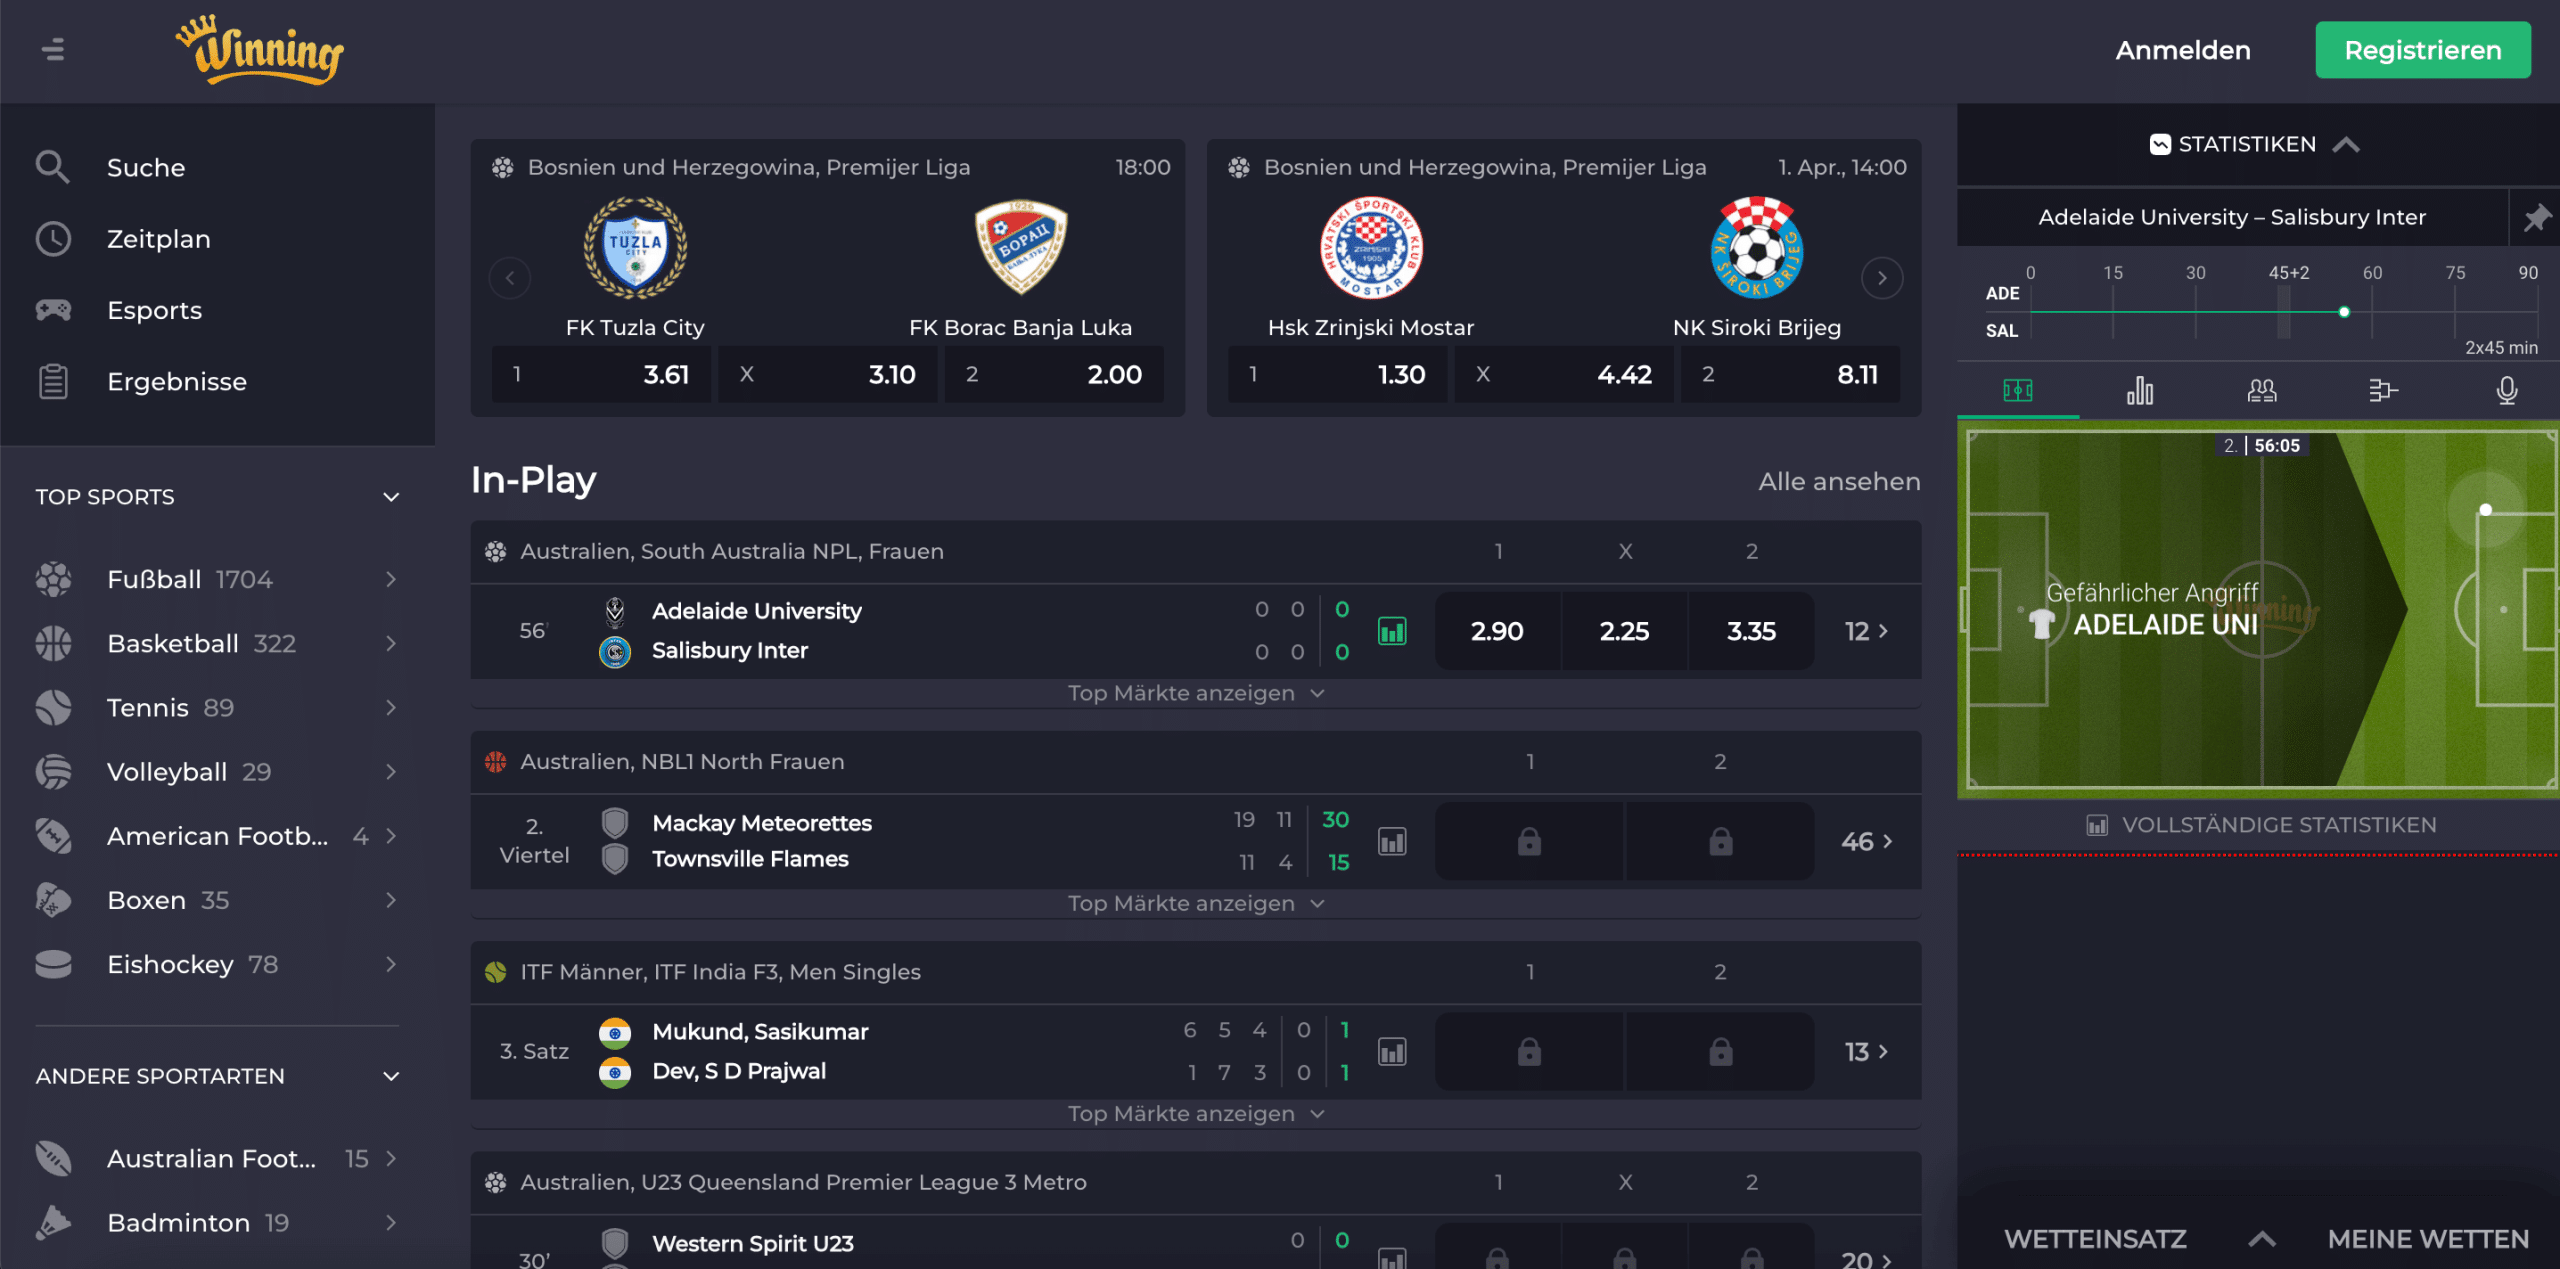This screenshot has width=2560, height=1269.
Task: Click Anmelden to log in
Action: 2183,50
